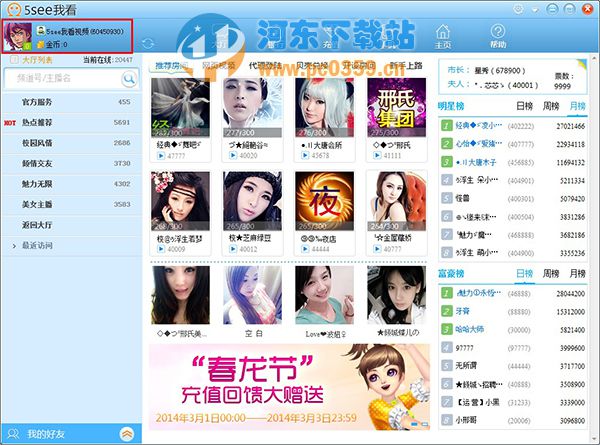Click the play icon next to 41111
Image resolution: width=600 pixels, height=445 pixels.
(x=377, y=155)
